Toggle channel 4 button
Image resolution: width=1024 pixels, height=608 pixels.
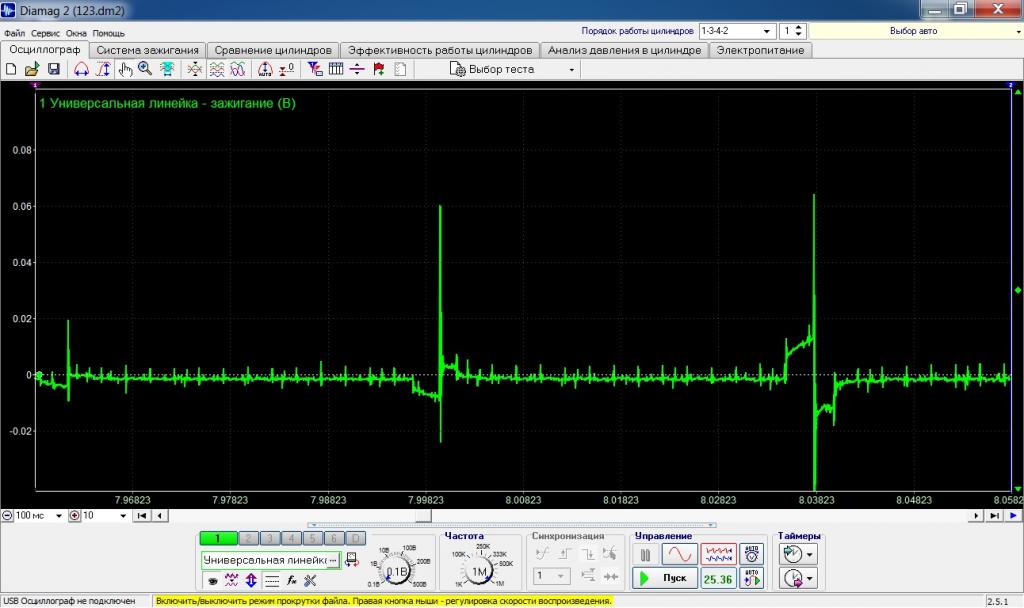click(291, 538)
